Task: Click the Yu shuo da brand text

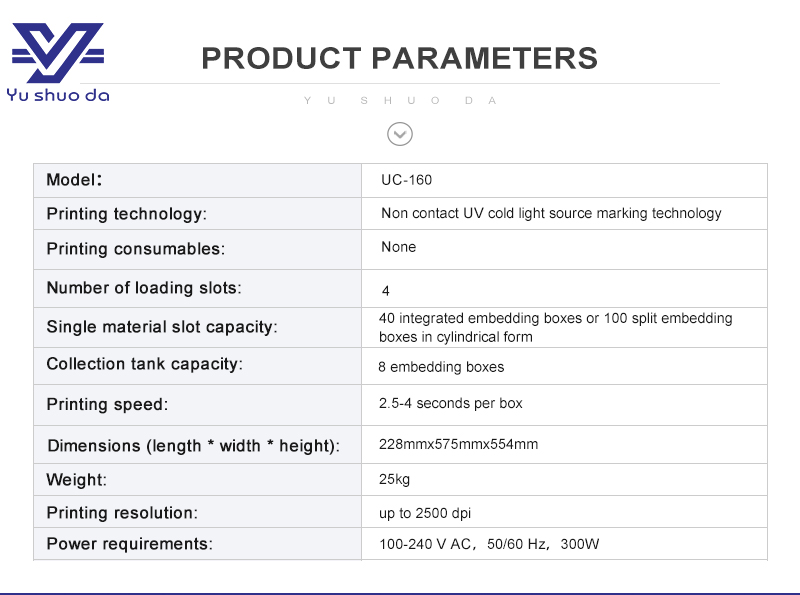Action: click(x=58, y=96)
